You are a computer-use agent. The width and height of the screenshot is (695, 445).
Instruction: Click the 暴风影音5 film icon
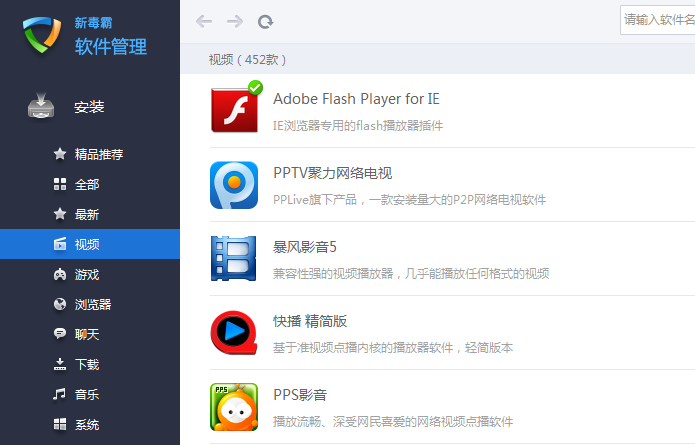(234, 258)
